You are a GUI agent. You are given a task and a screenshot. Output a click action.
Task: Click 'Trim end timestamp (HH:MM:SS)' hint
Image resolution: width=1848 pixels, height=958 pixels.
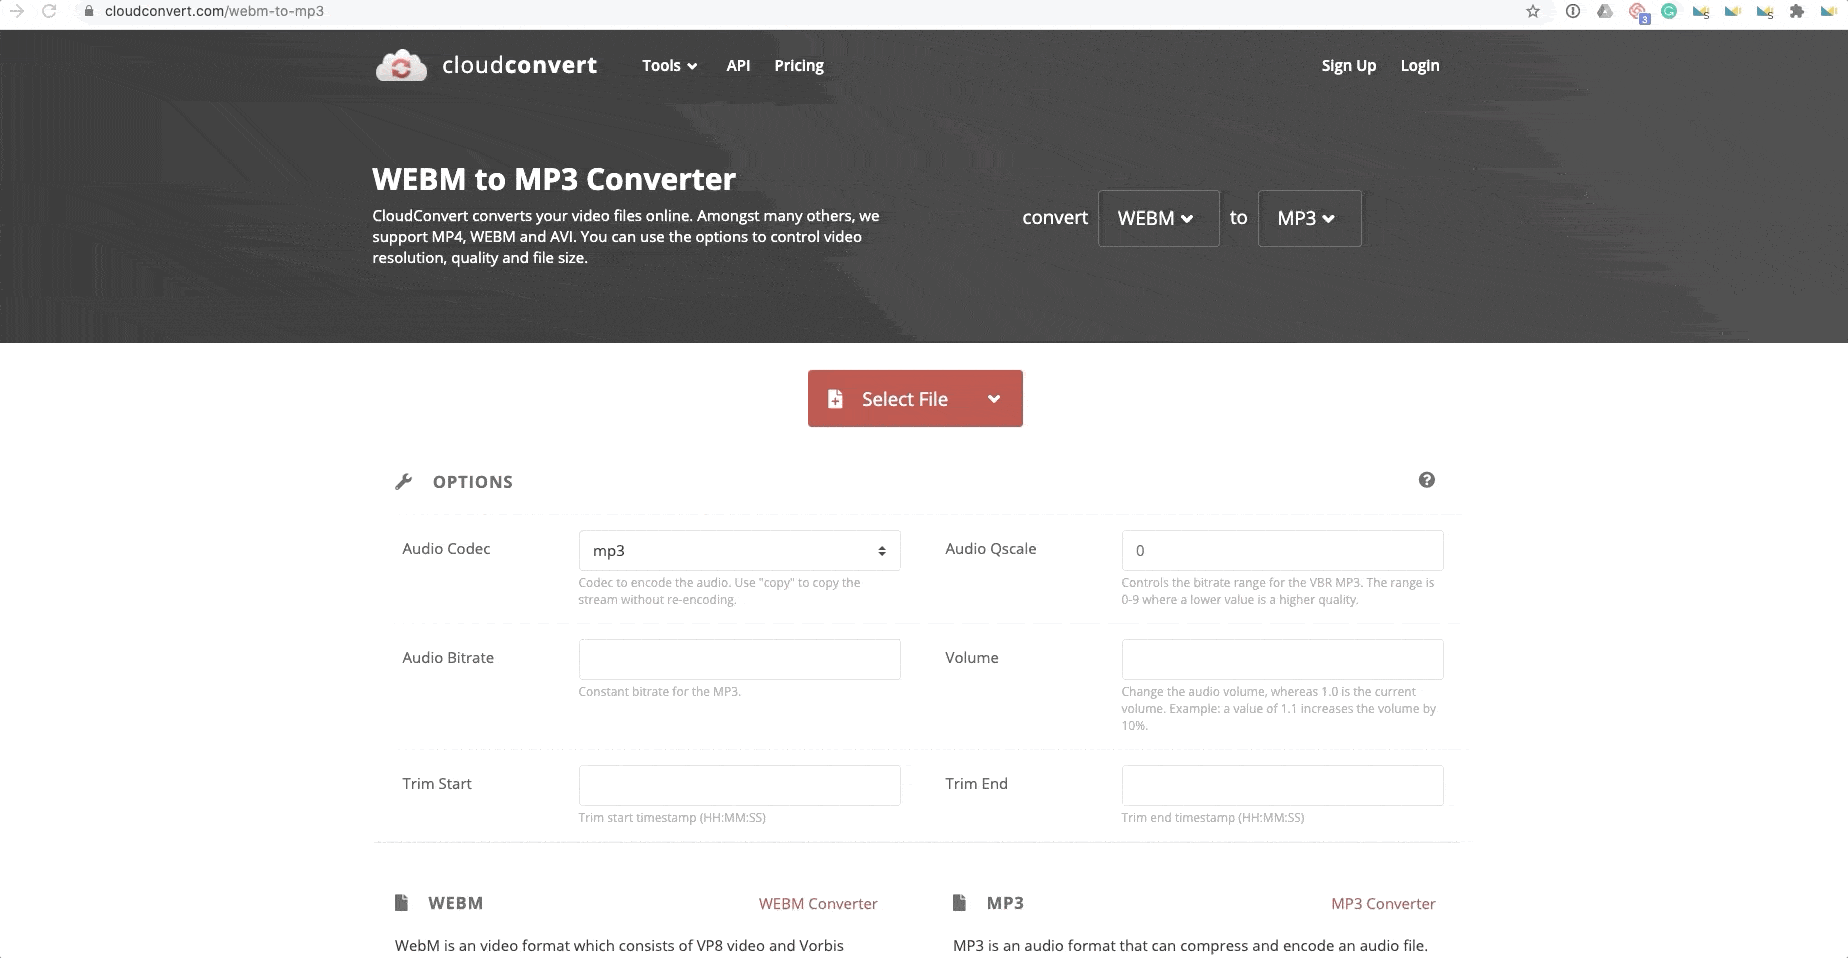(1213, 818)
